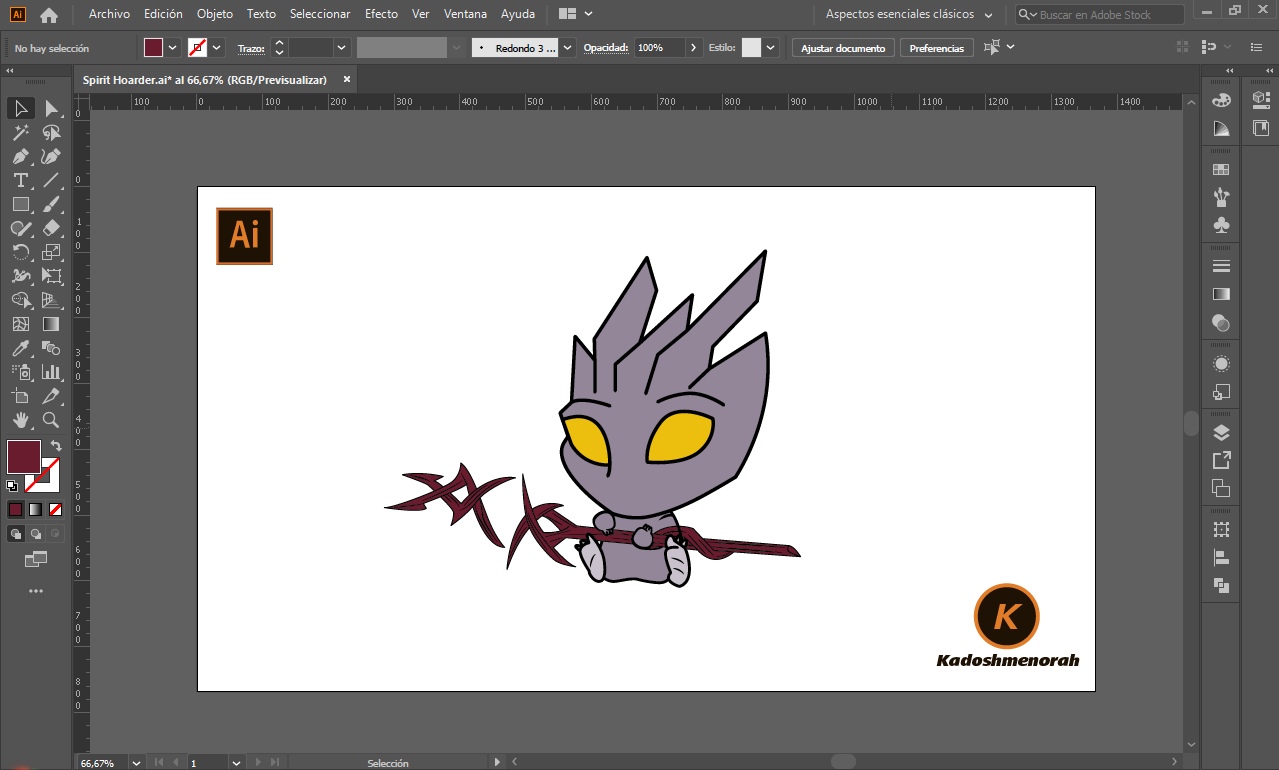Viewport: 1279px width, 770px height.
Task: Open Edit Toolbar three dots
Action: coord(36,591)
